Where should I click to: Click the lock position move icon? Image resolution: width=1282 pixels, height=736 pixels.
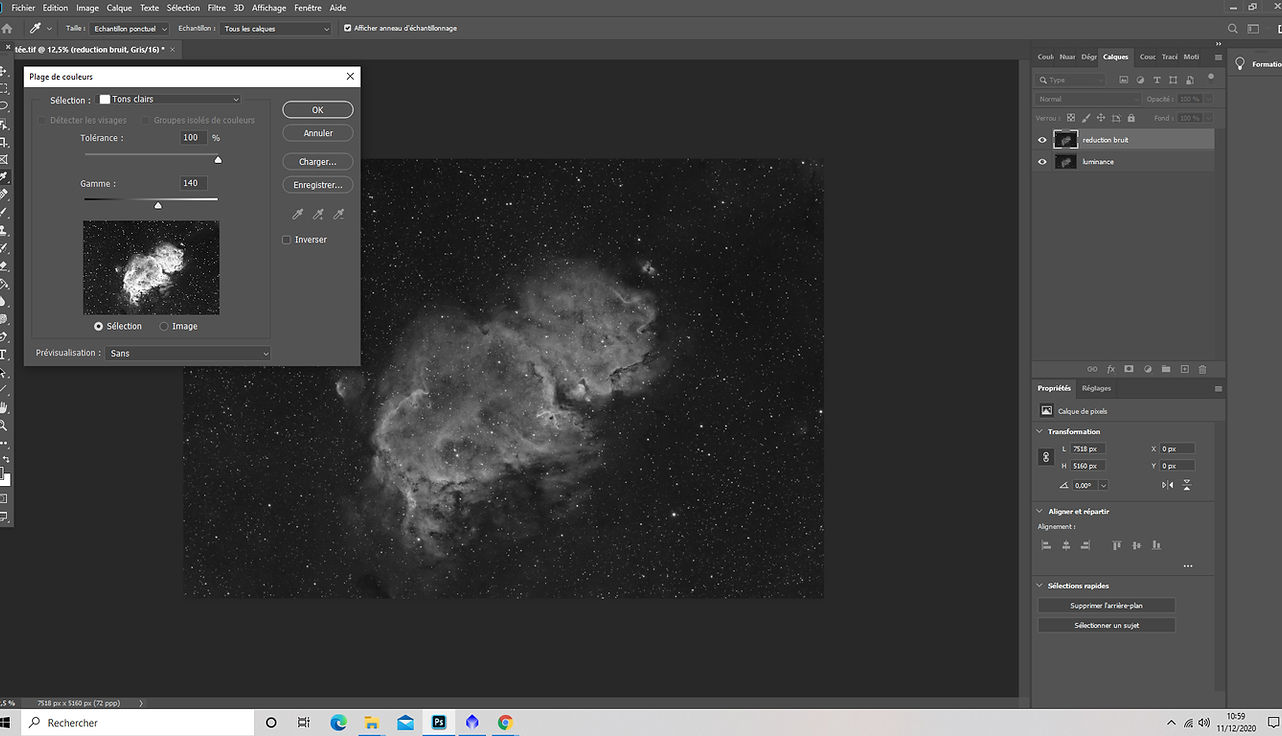(1101, 118)
